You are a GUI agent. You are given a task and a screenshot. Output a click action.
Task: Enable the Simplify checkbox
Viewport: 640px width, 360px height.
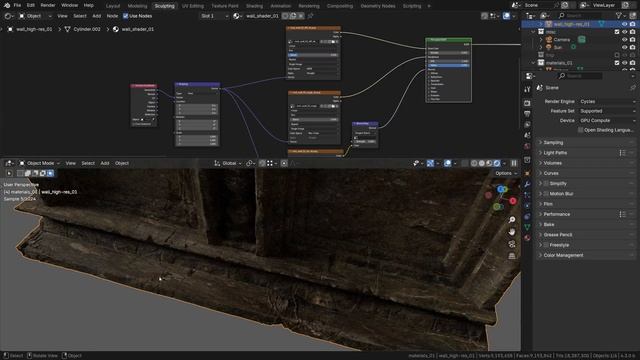(x=546, y=184)
